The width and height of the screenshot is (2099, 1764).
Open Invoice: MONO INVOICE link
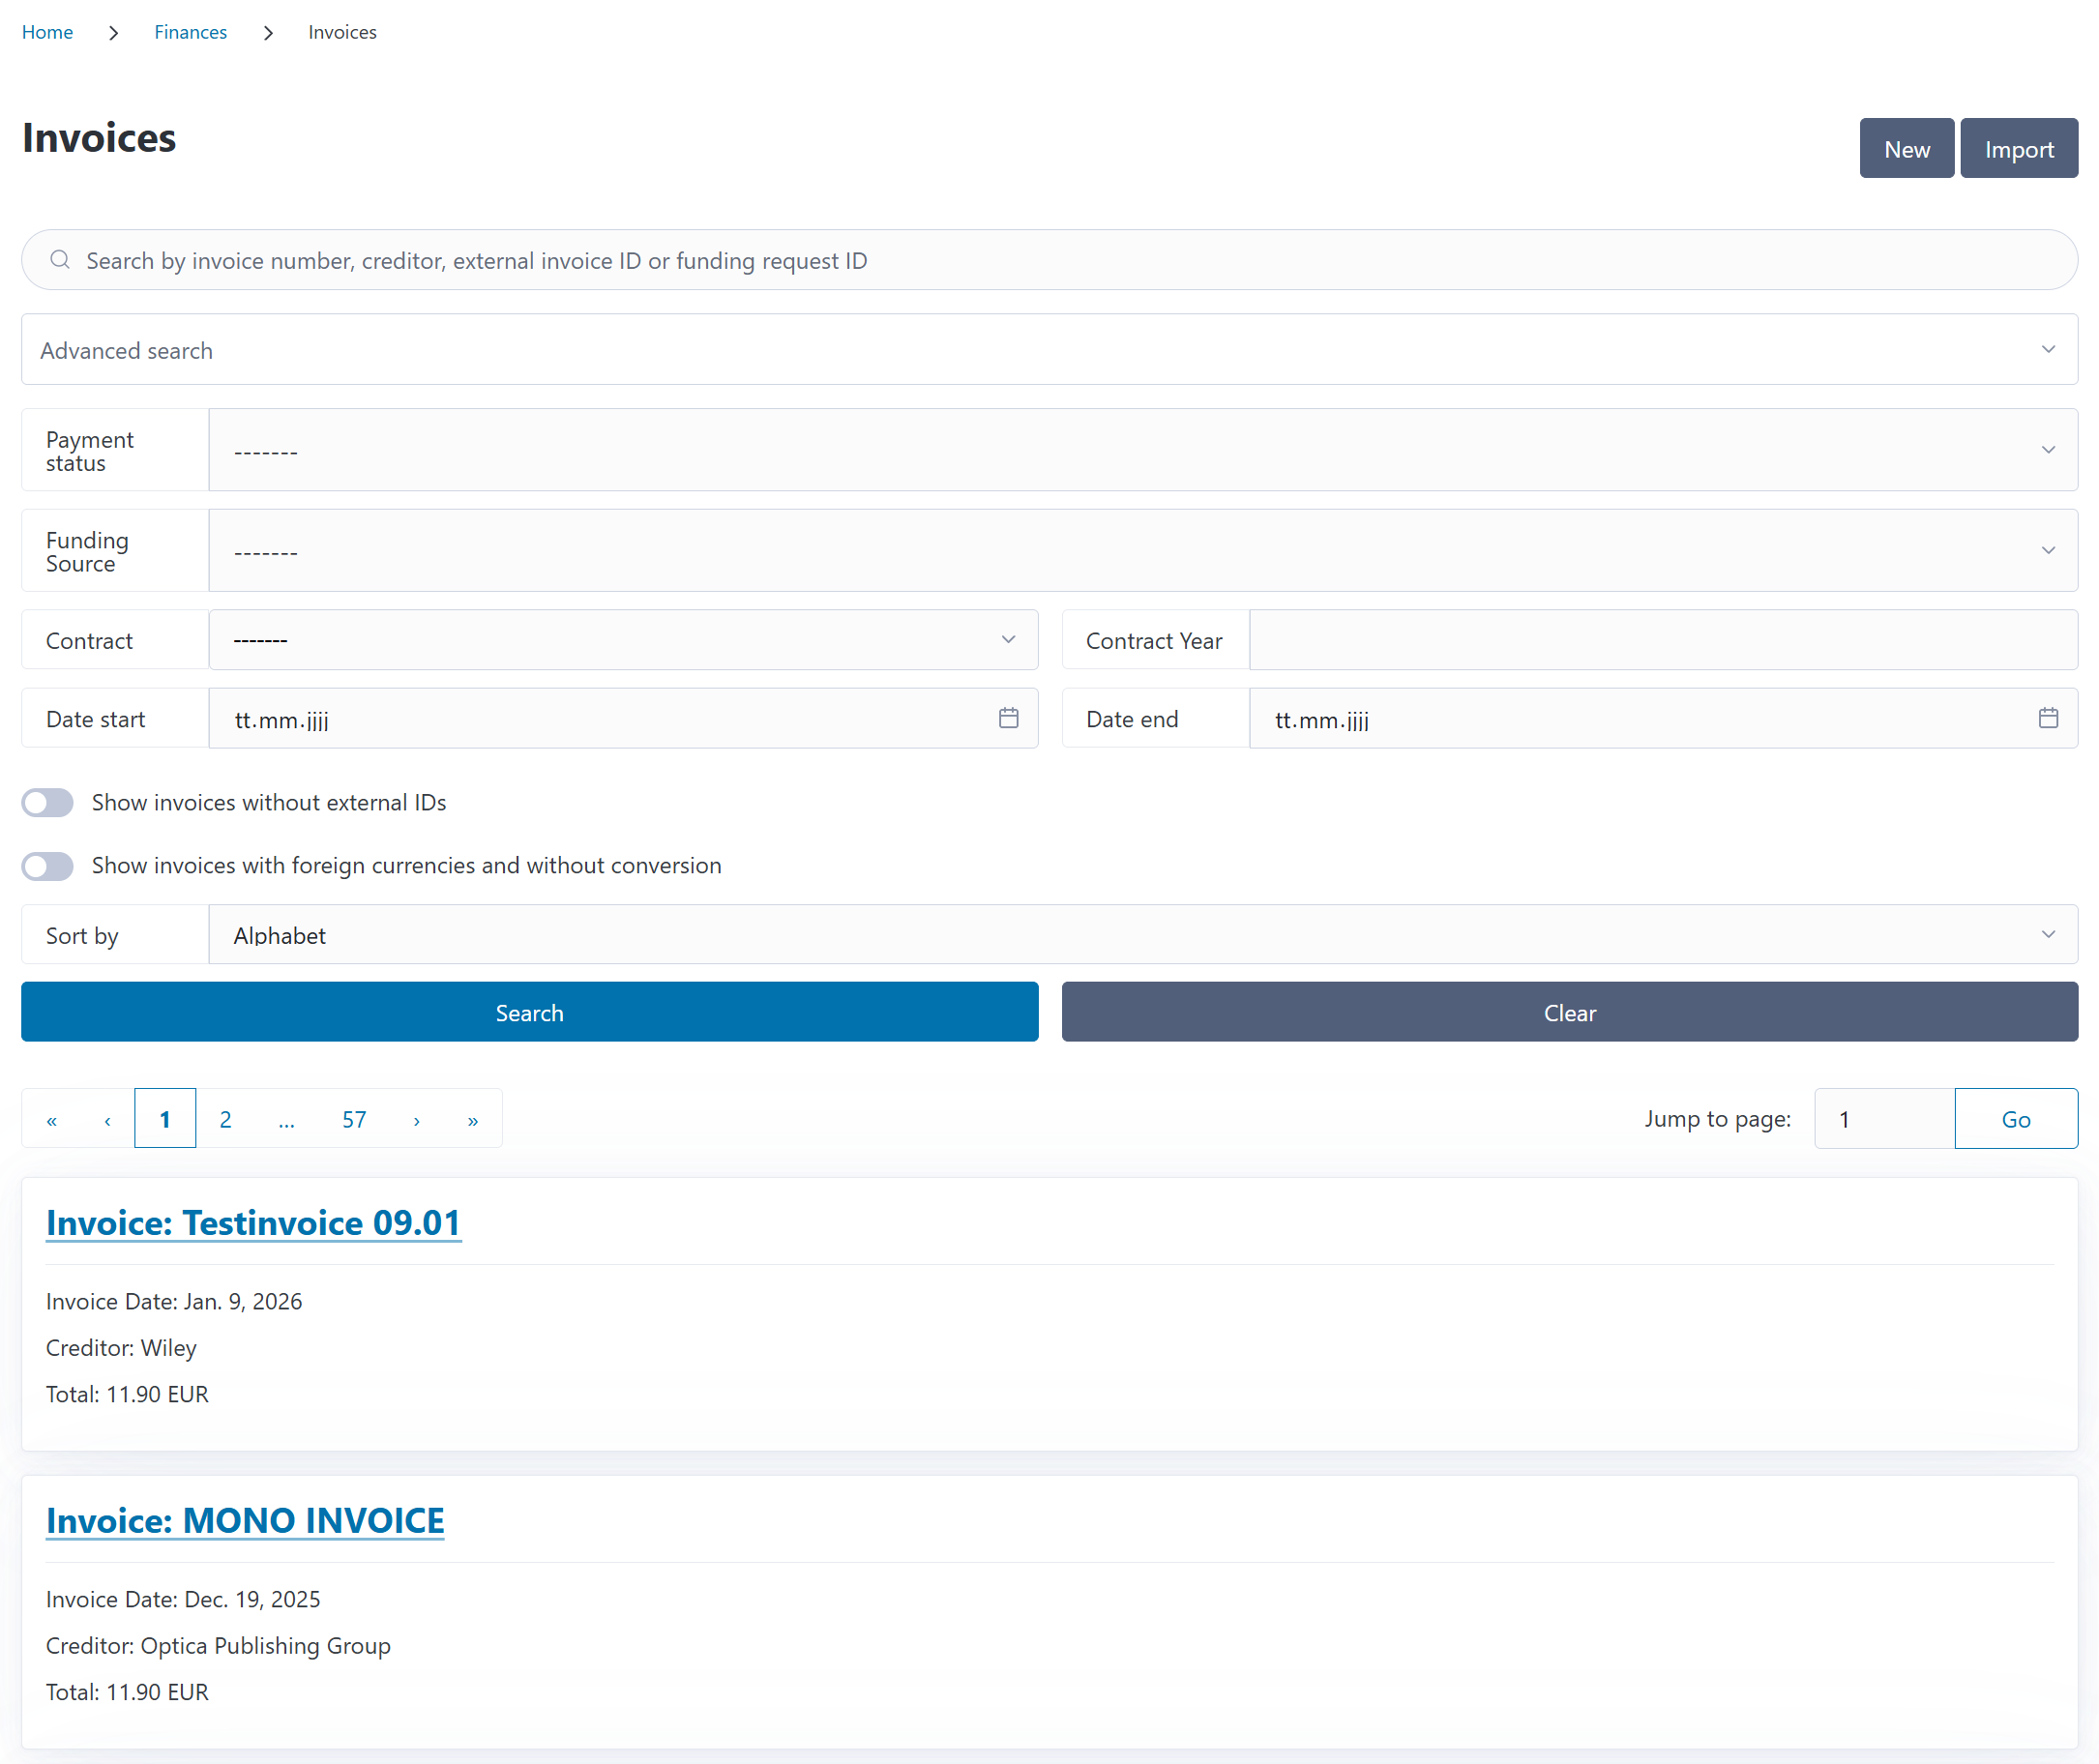coord(245,1520)
